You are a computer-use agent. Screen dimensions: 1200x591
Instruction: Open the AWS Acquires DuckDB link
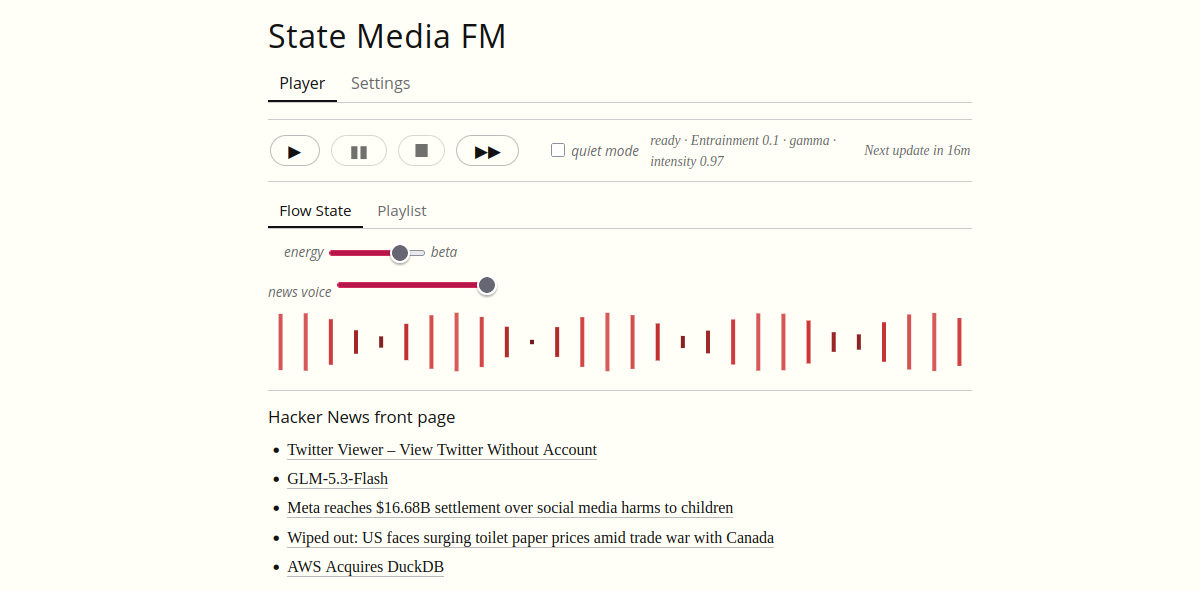[x=365, y=567]
